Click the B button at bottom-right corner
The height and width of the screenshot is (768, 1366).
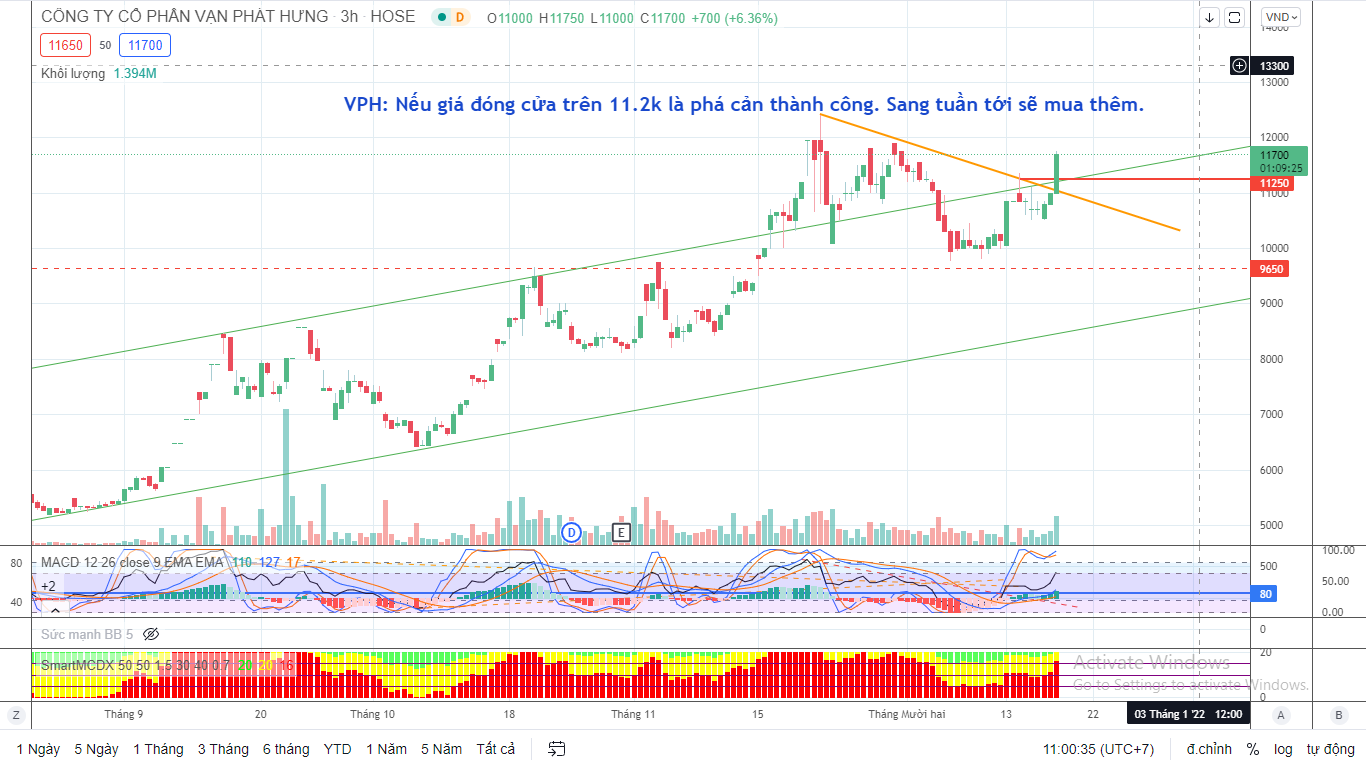point(1338,715)
